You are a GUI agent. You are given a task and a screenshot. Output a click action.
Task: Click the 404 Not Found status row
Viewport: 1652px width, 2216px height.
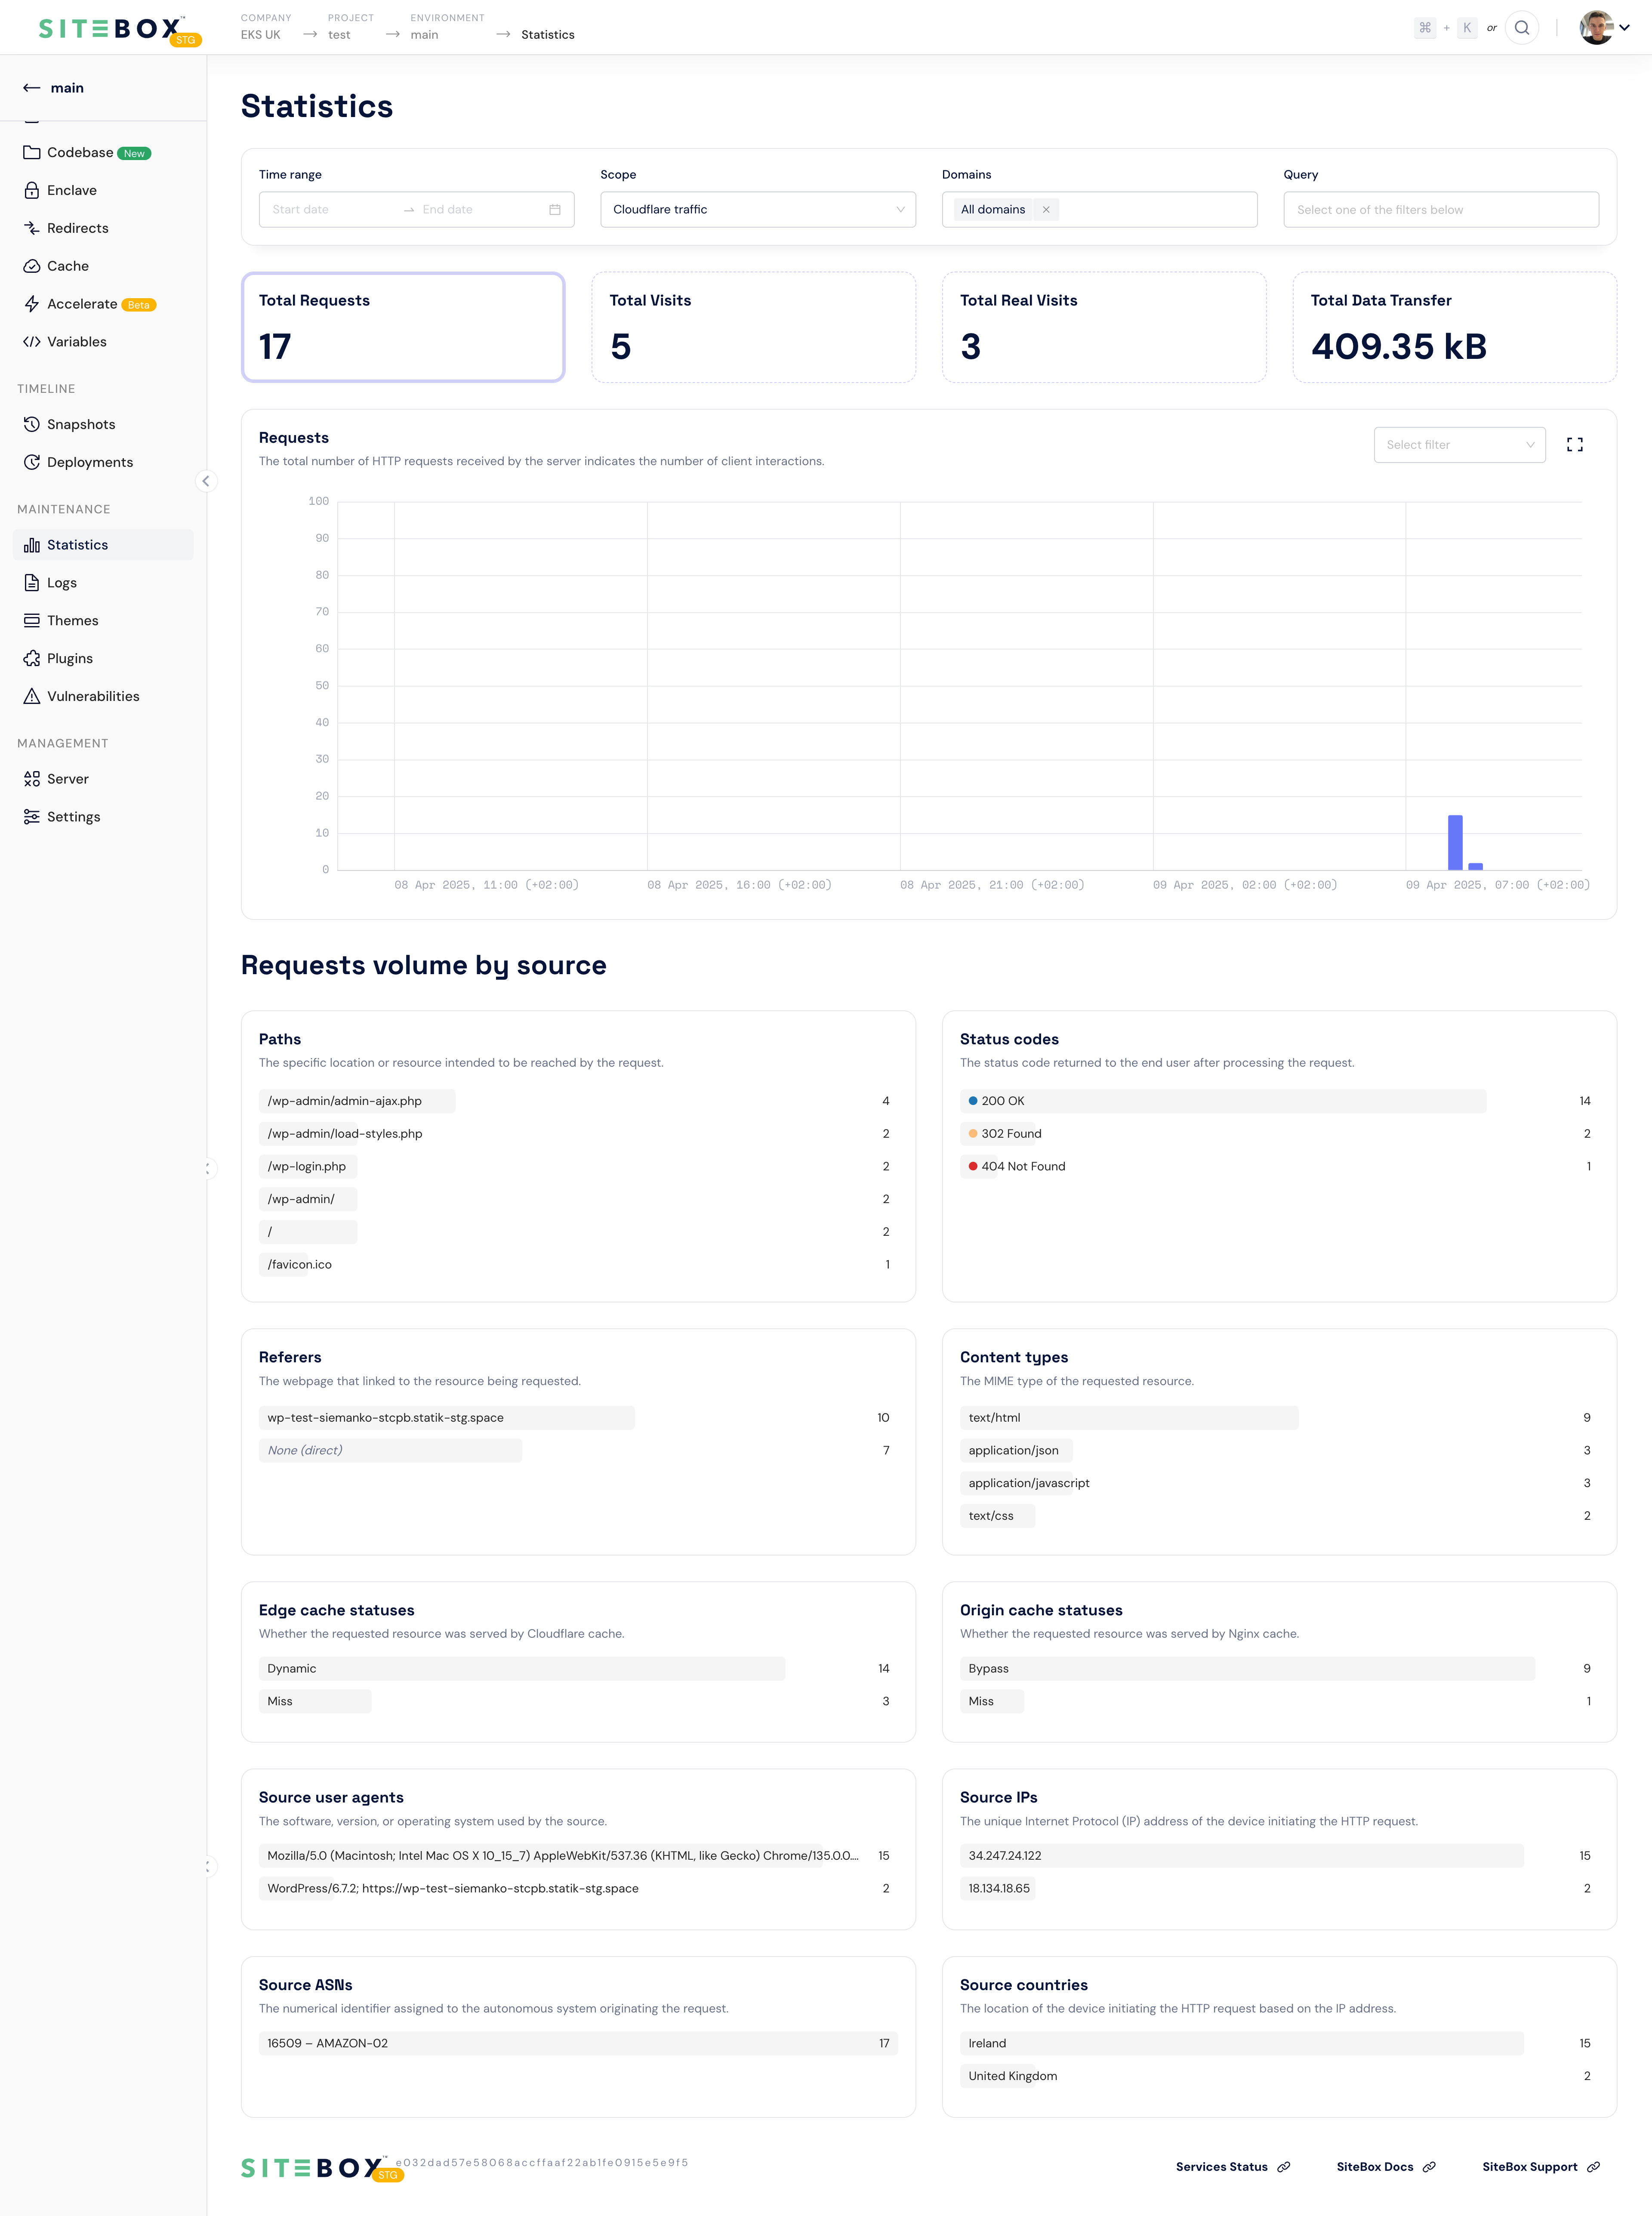coord(1279,1167)
